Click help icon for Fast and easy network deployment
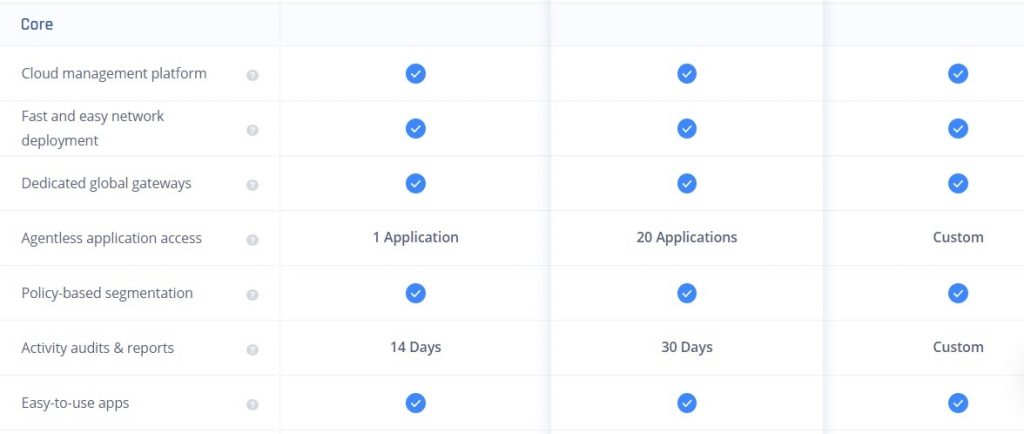Viewport: 1024px width, 434px height. click(252, 130)
